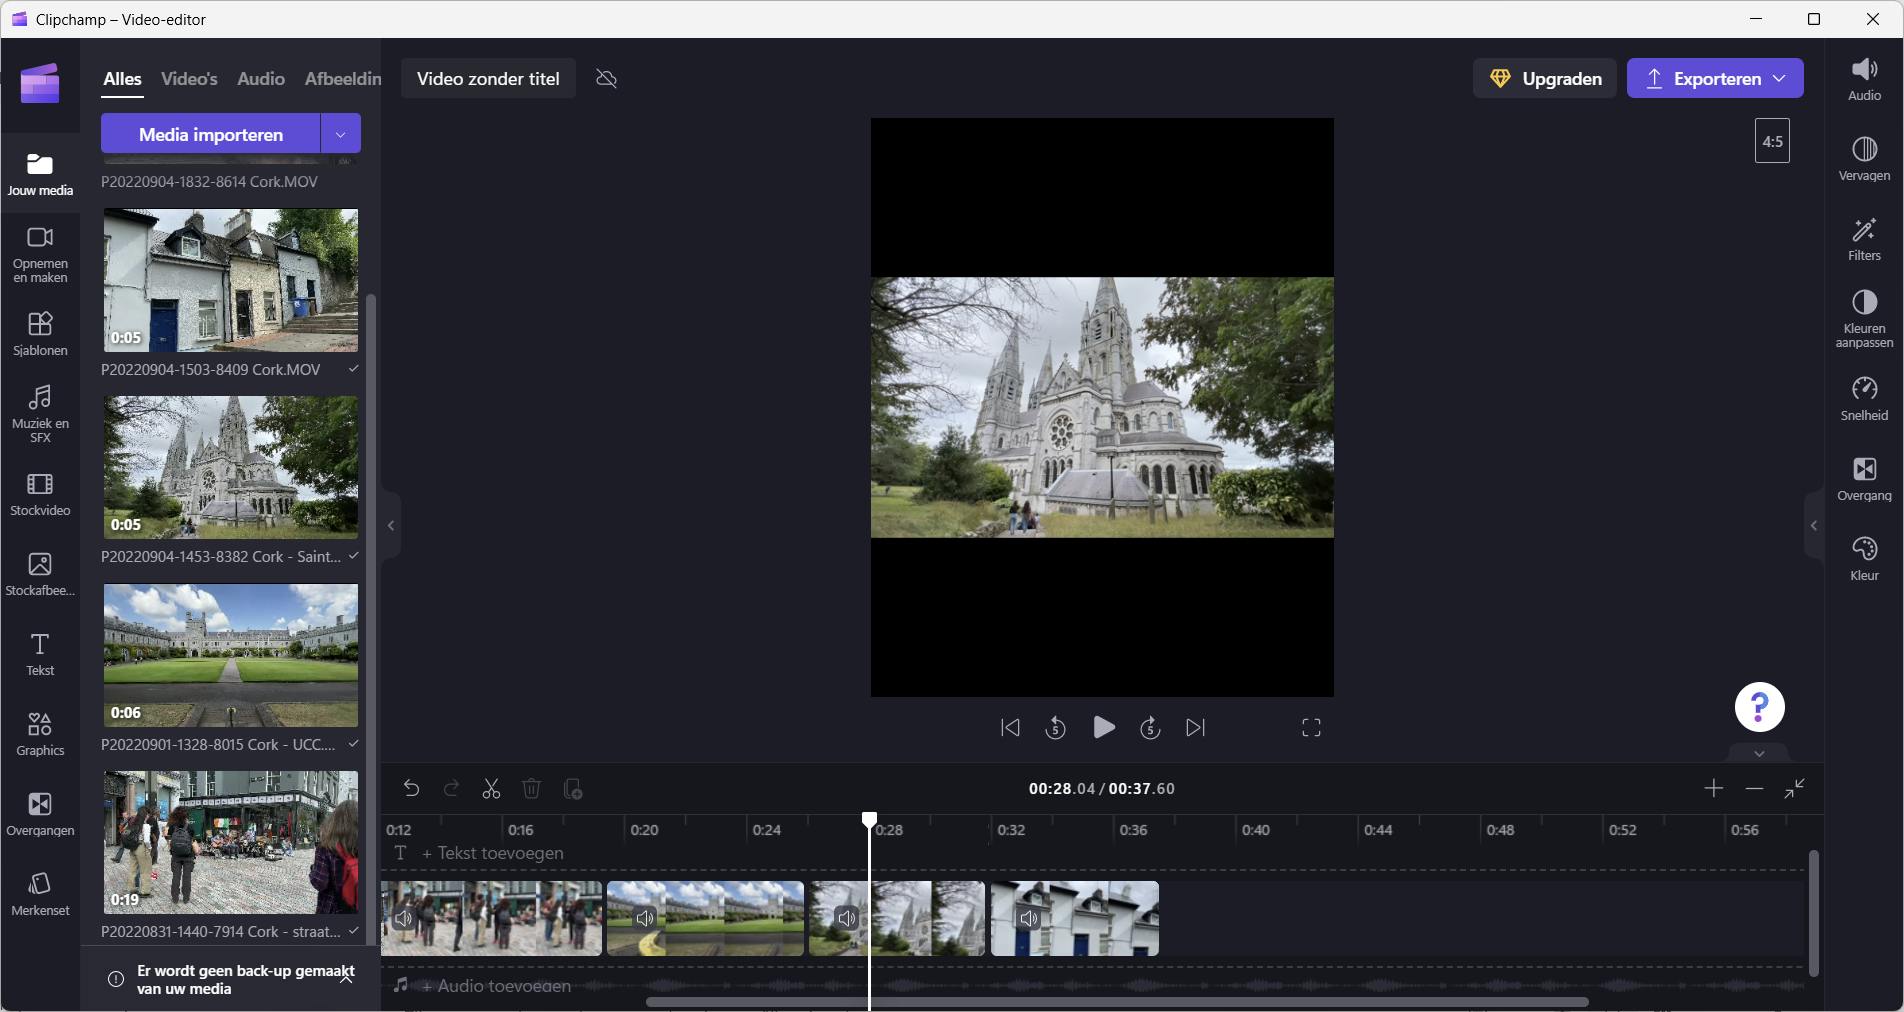The image size is (1904, 1012).
Task: Switch to the Video's tab
Action: pyautogui.click(x=189, y=79)
